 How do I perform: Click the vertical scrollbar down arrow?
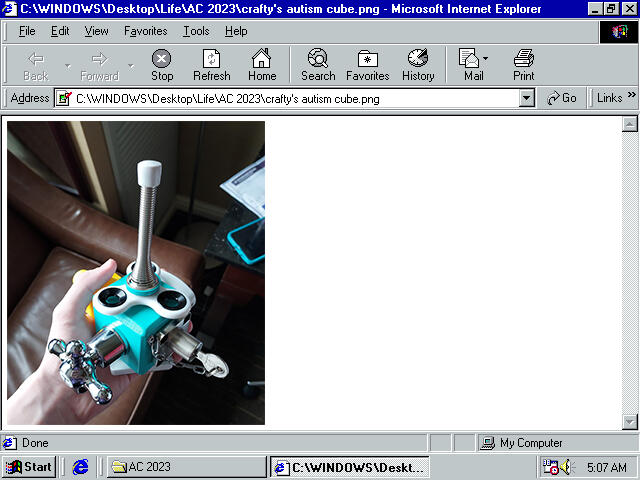[630, 421]
